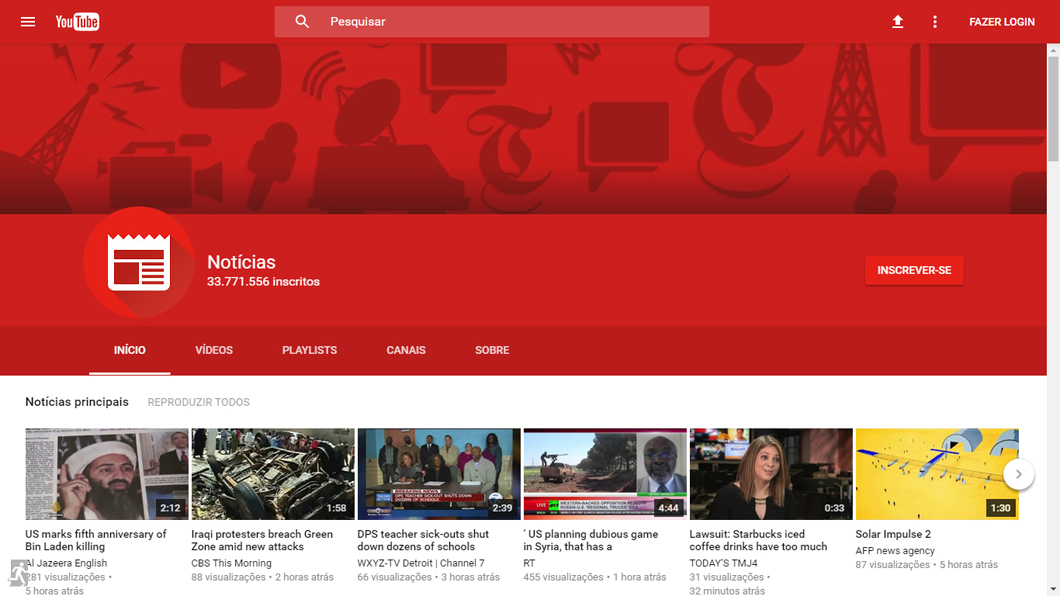Click the upload video icon

tap(897, 22)
